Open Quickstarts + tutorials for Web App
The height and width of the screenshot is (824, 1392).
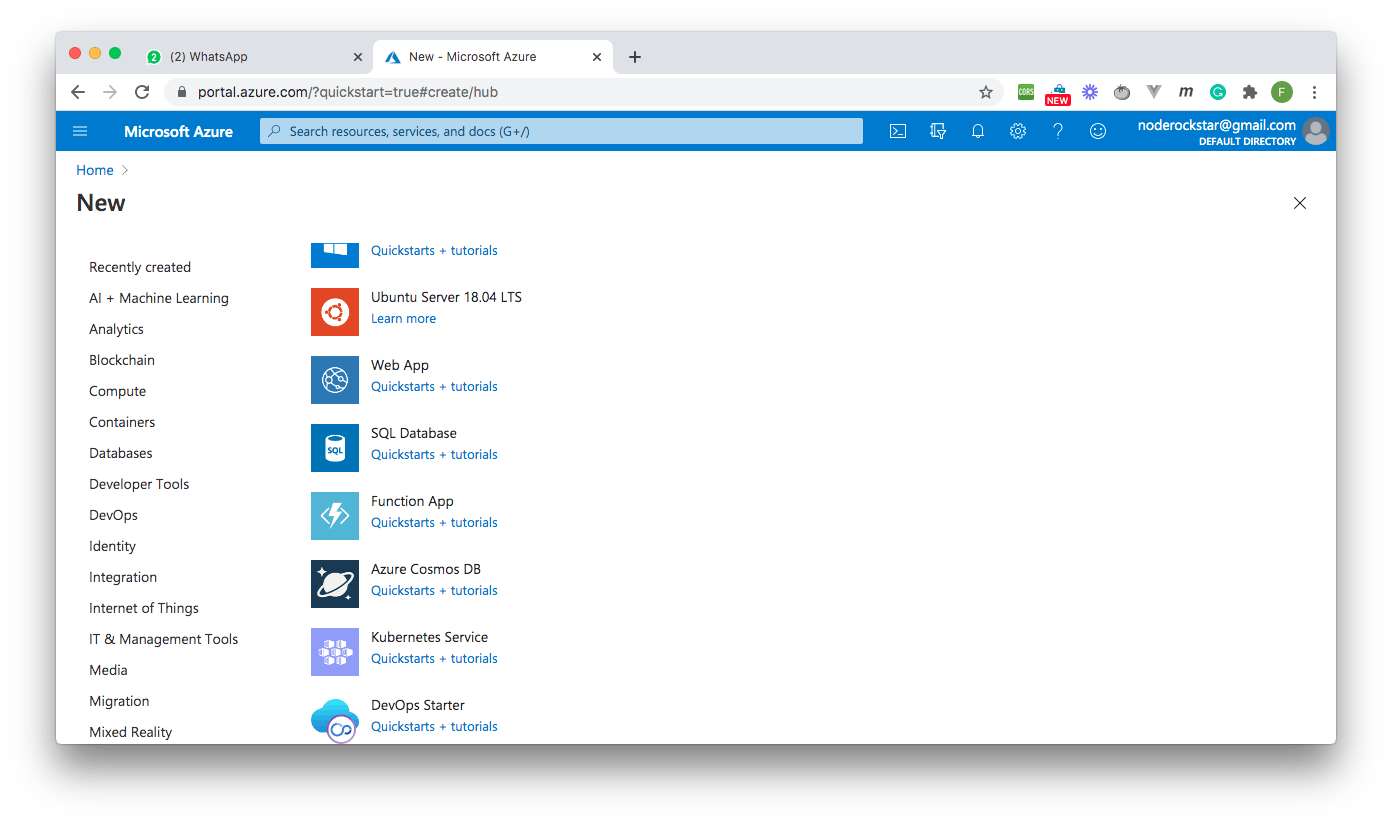pos(433,386)
